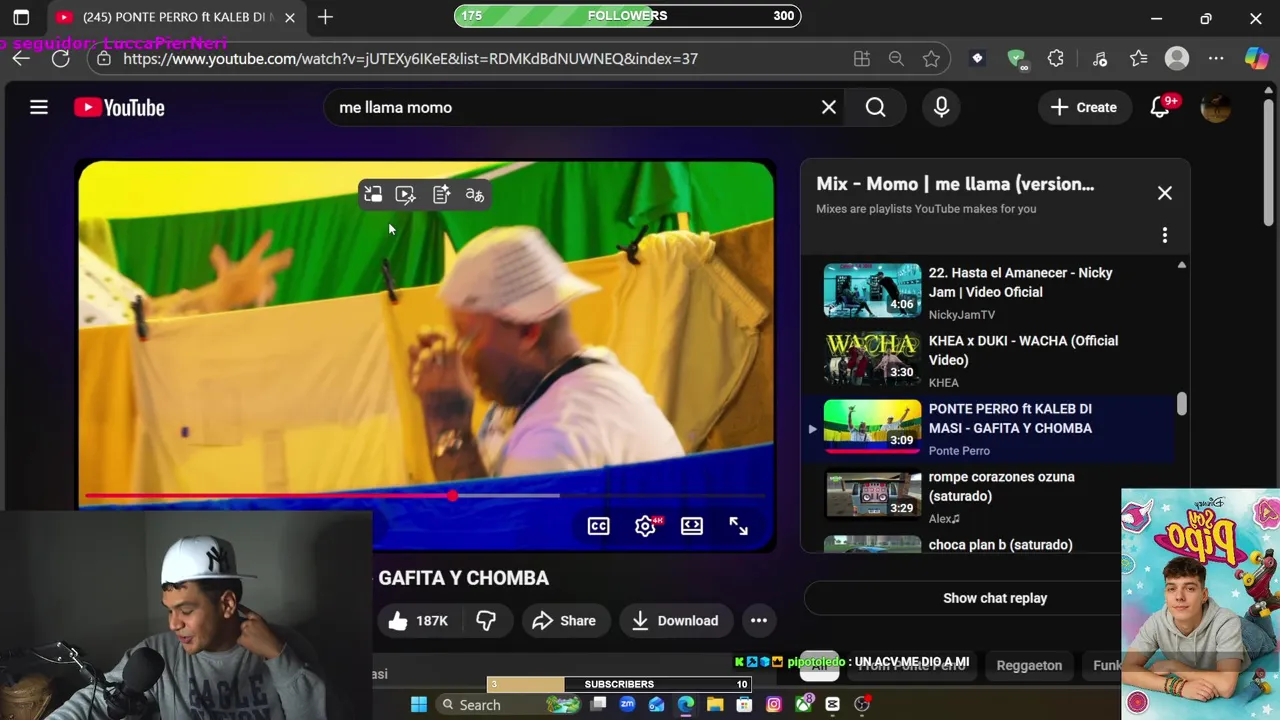The image size is (1280, 720).
Task: Open the YouTube hamburger guide menu
Action: click(39, 107)
